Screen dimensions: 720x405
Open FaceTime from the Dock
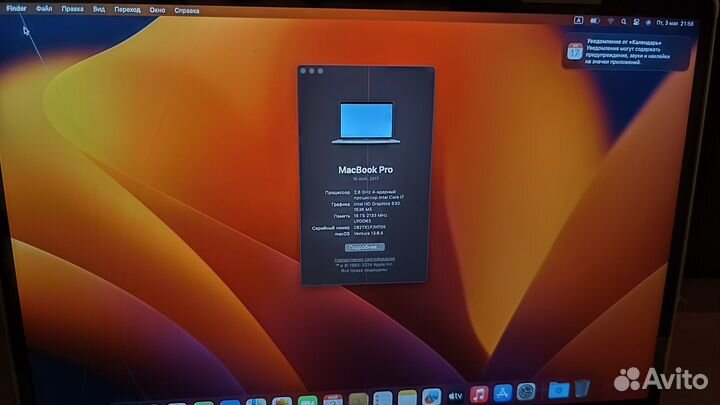[307, 400]
